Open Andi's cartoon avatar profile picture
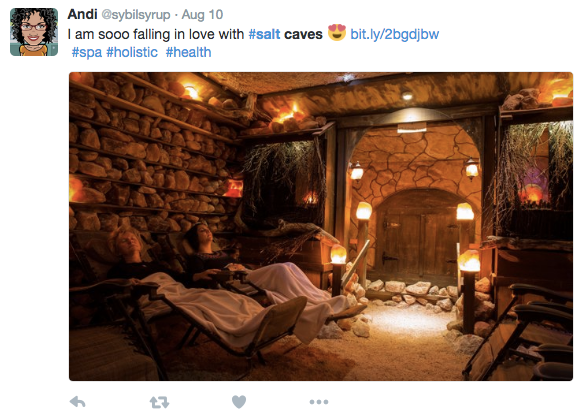Image resolution: width=582 pixels, height=419 pixels. pyautogui.click(x=34, y=32)
